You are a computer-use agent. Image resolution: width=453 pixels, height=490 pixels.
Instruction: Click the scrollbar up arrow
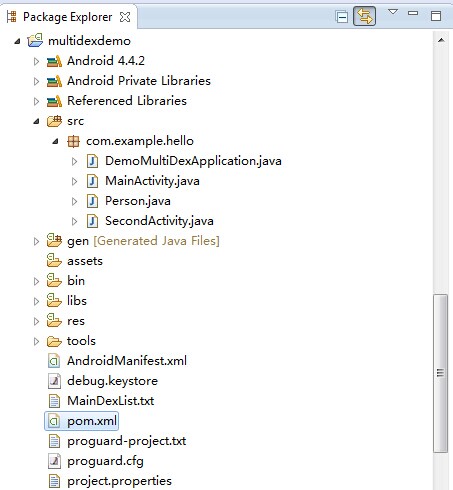(441, 40)
